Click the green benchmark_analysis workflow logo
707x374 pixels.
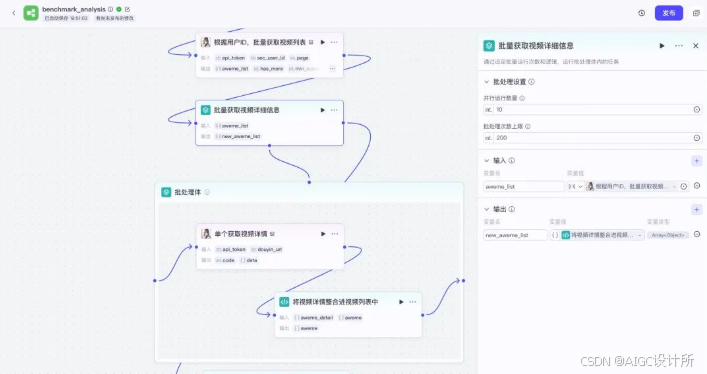click(31, 13)
